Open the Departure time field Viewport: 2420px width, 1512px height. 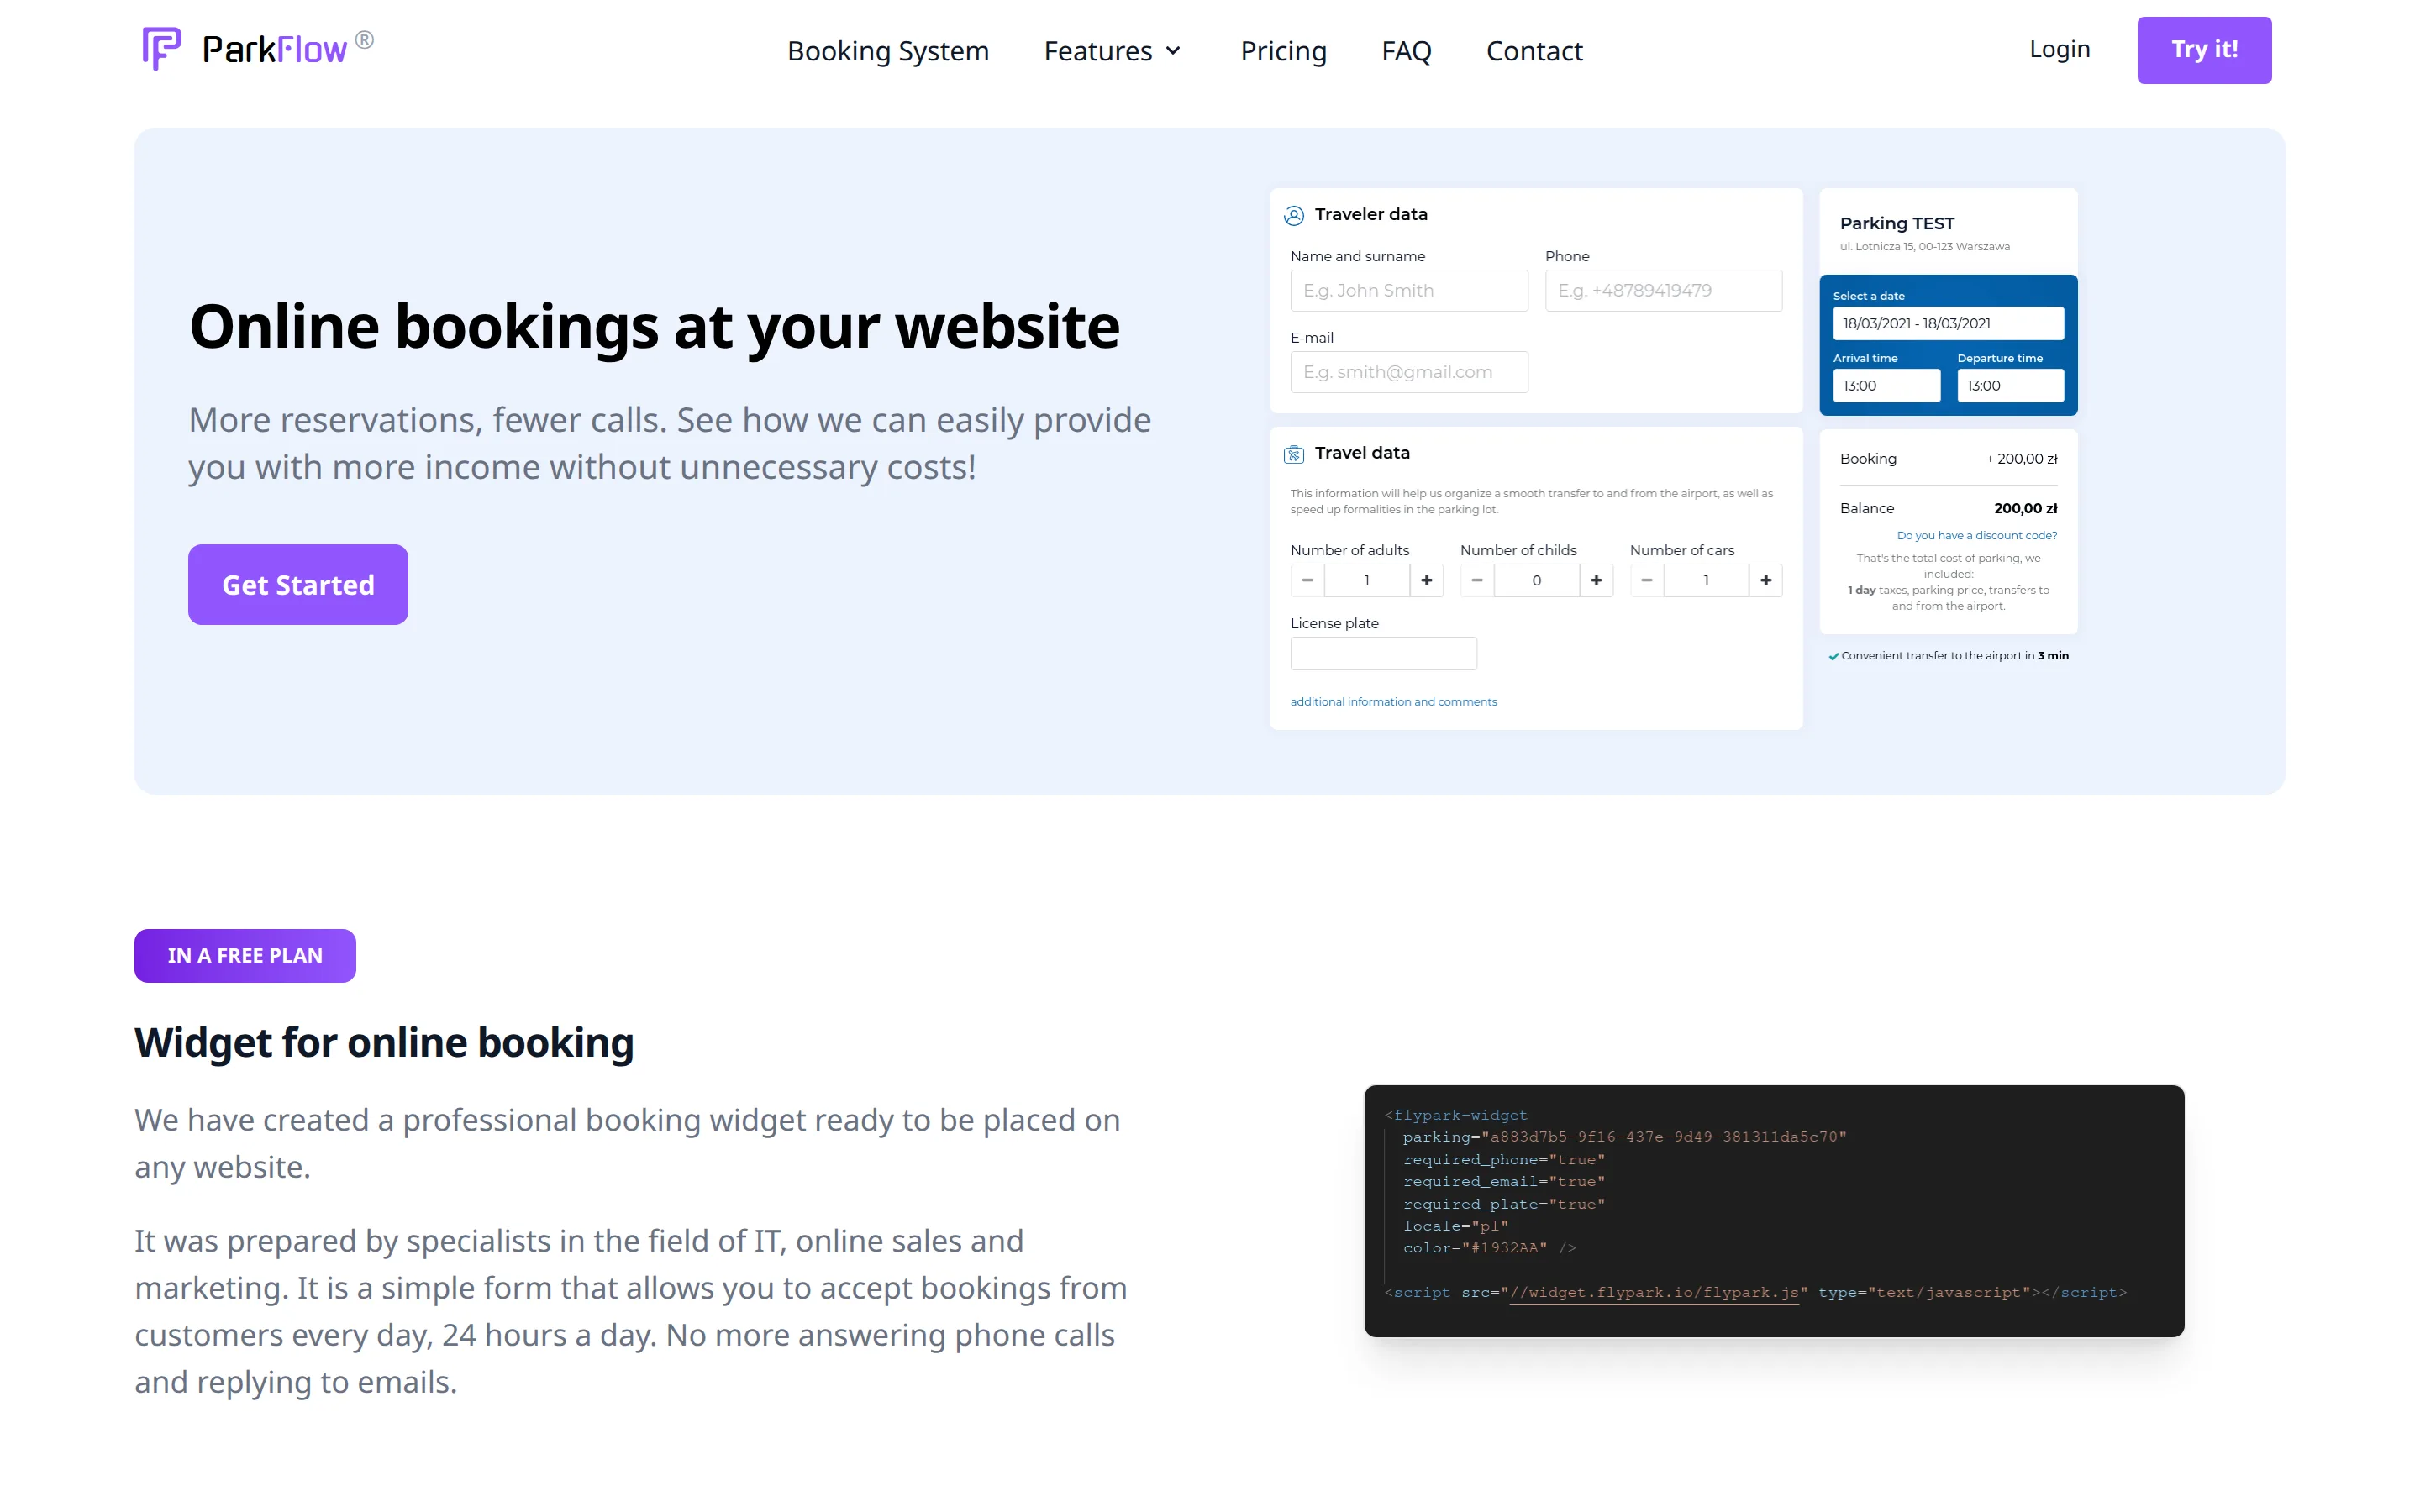[x=2010, y=385]
